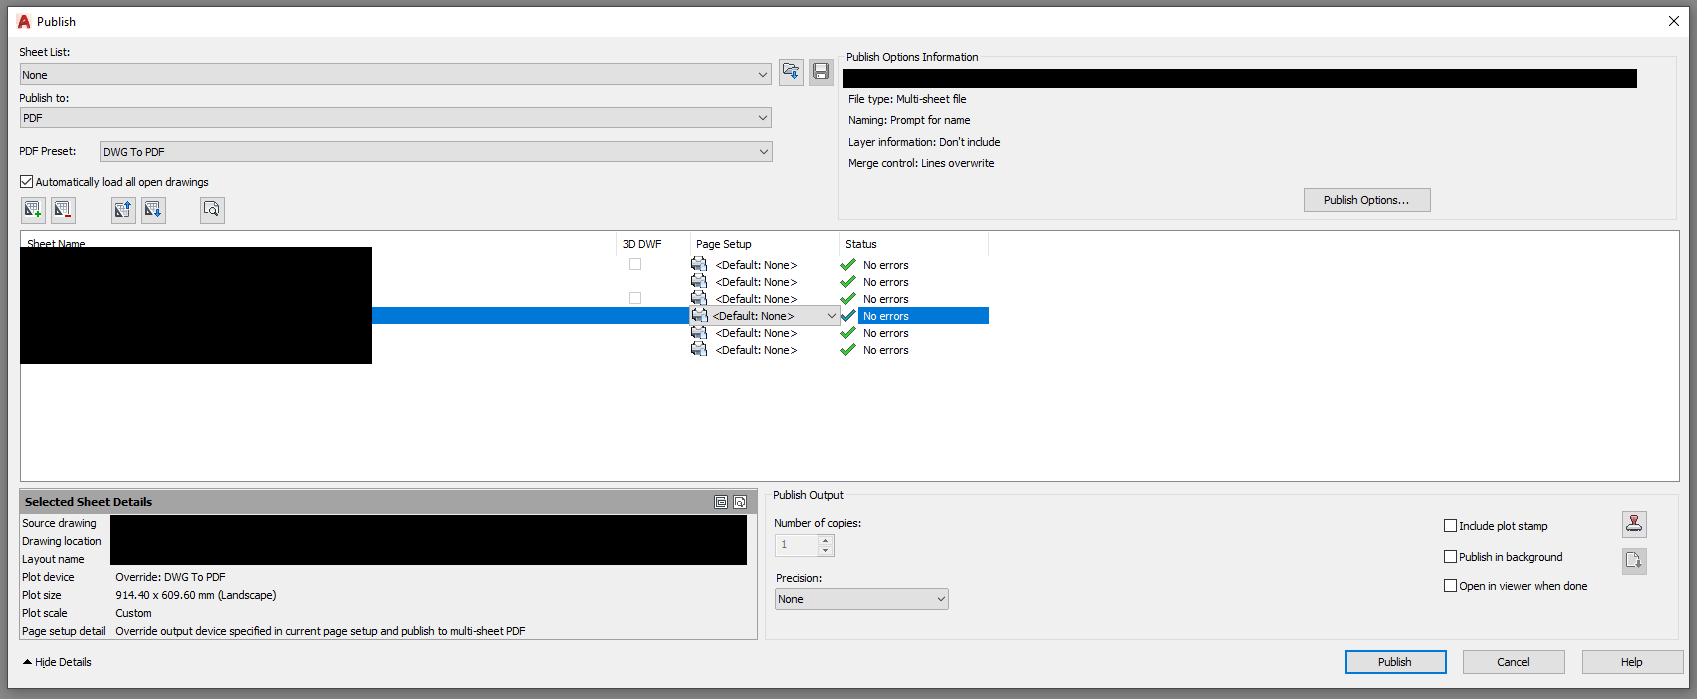Viewport: 1697px width, 699px height.
Task: Click plot size 914.40 x 609.60 mm value
Action: click(196, 595)
